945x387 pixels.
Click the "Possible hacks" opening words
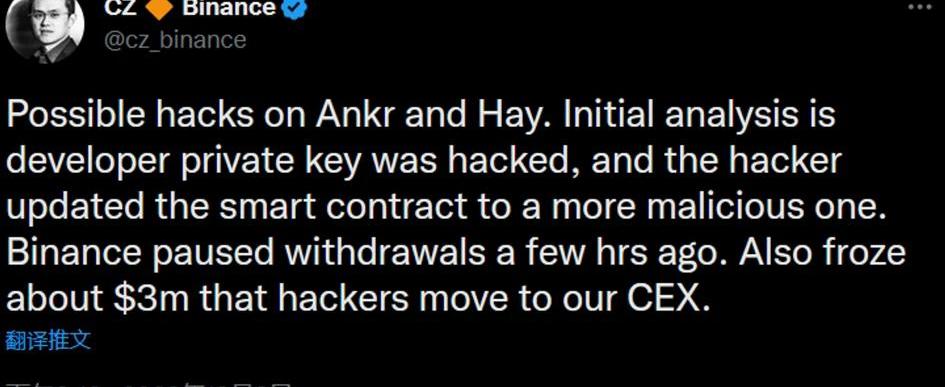(x=130, y=116)
